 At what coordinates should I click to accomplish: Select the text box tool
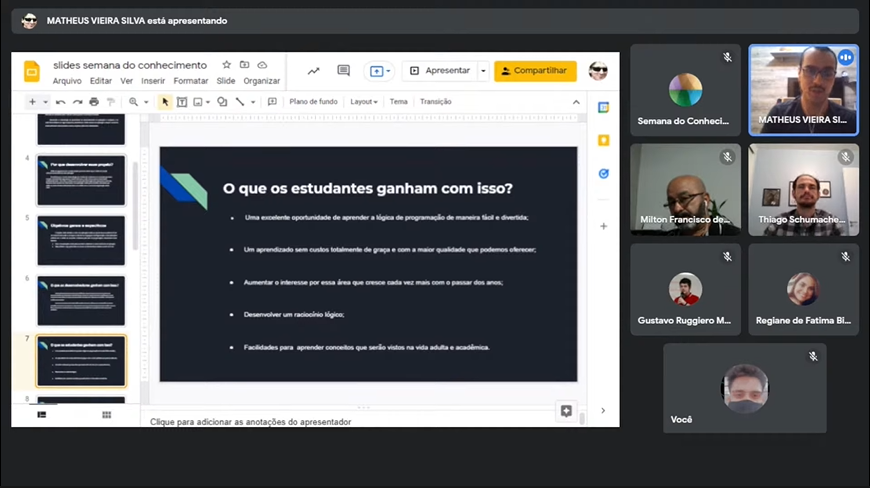(182, 102)
